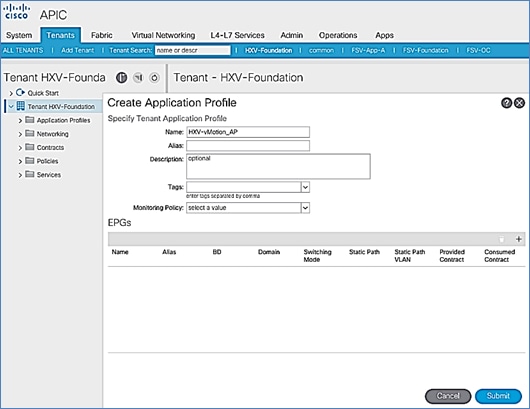Click the Tags text field

(244, 187)
